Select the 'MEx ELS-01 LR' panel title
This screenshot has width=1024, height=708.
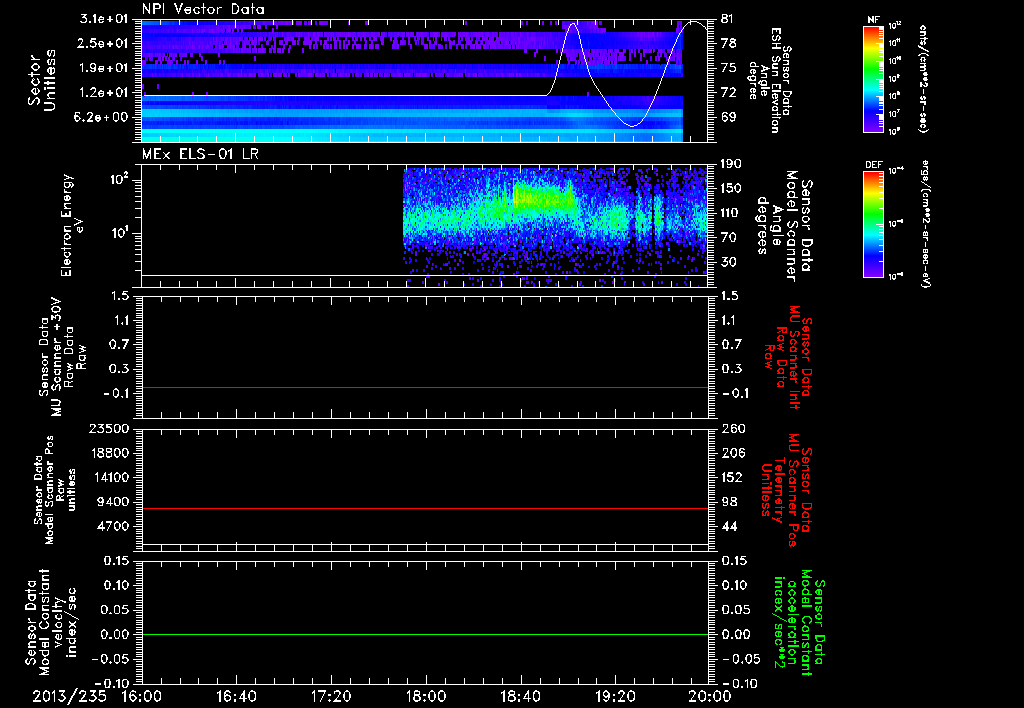pyautogui.click(x=199, y=154)
